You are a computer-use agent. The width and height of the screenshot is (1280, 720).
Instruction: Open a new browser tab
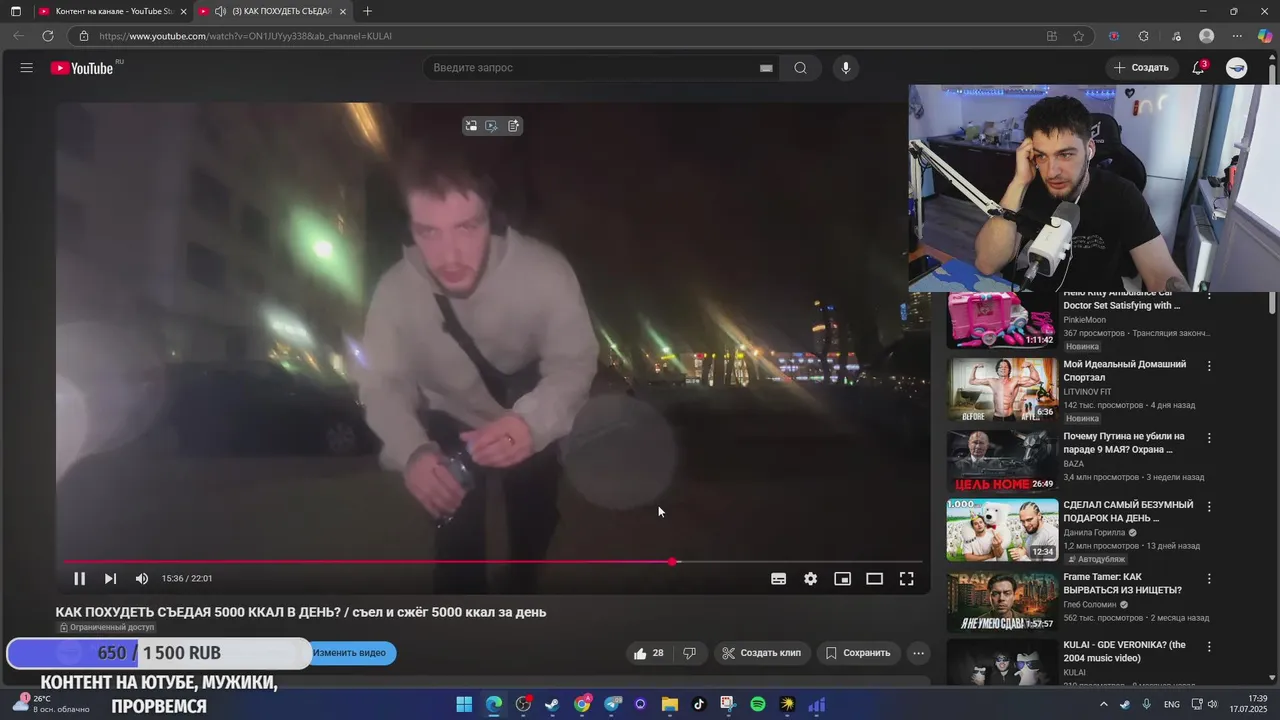[x=367, y=11]
